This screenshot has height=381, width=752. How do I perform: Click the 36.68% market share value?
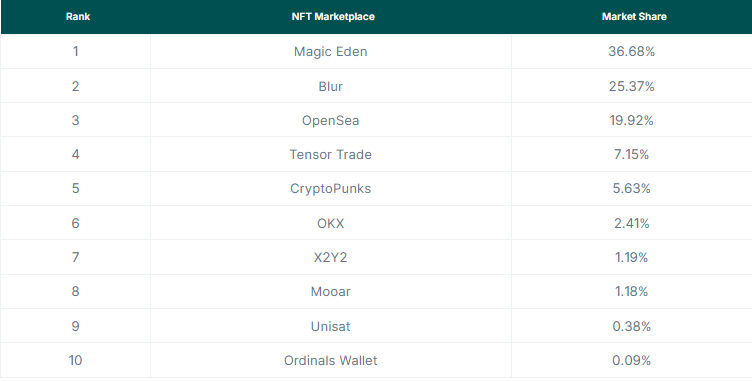(631, 51)
